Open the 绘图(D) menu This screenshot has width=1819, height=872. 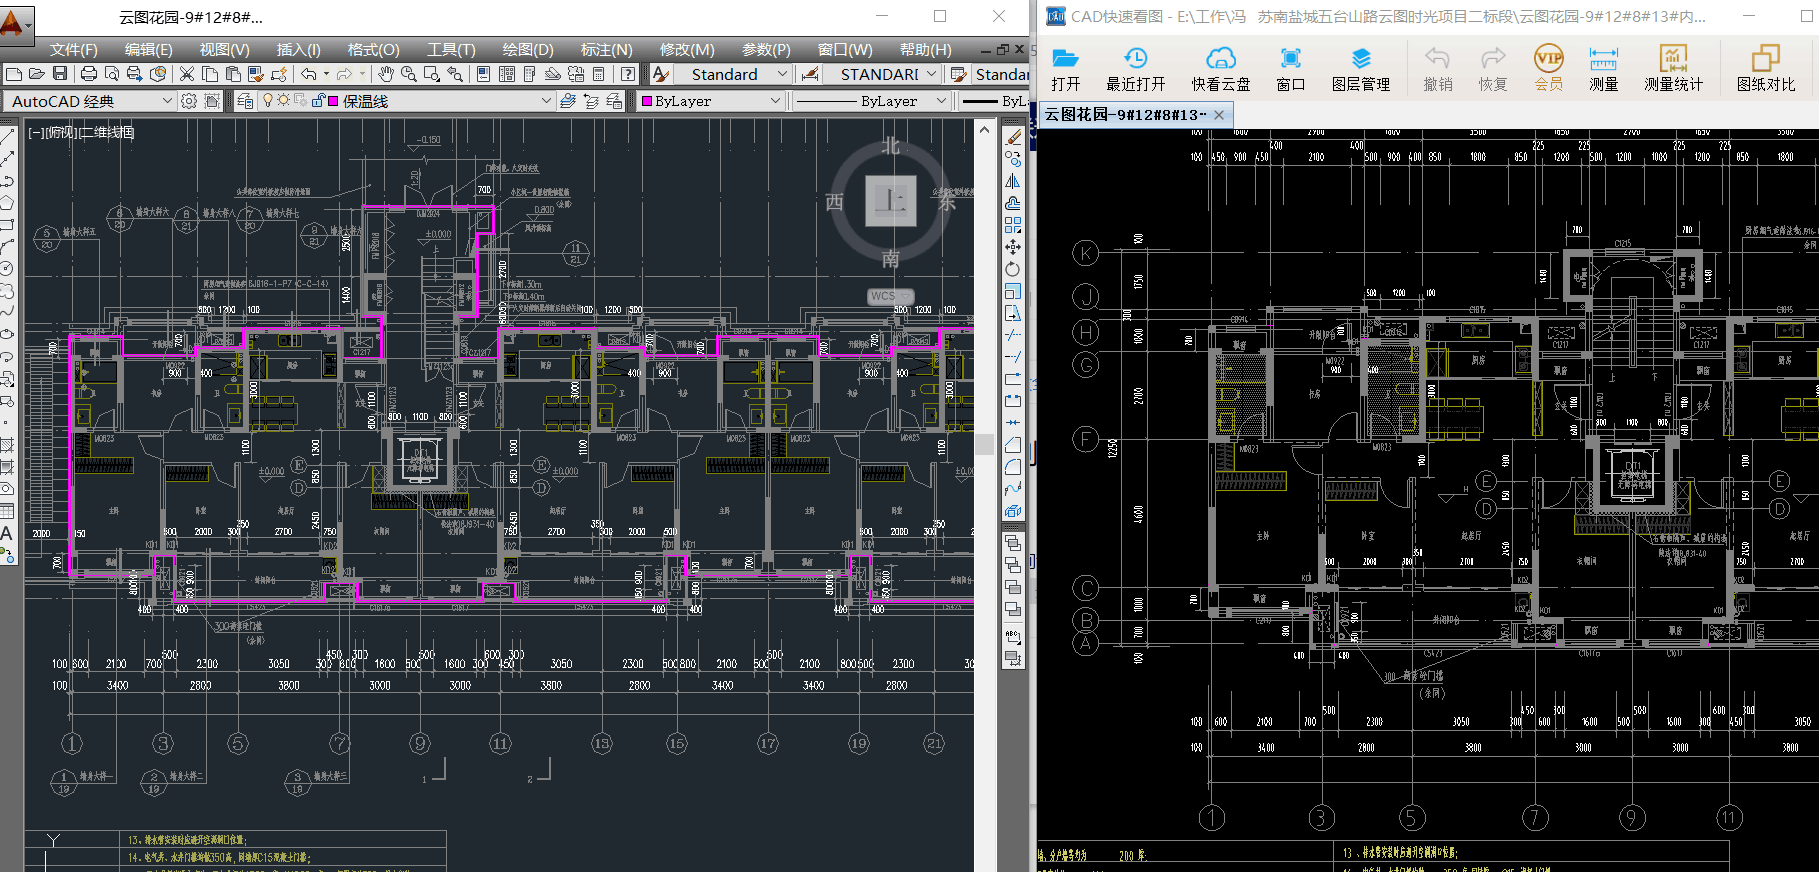pos(527,49)
